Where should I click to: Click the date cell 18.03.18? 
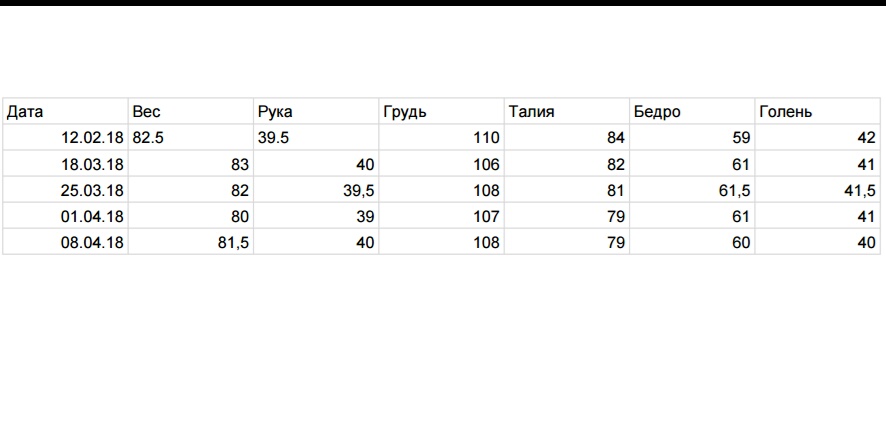point(66,165)
